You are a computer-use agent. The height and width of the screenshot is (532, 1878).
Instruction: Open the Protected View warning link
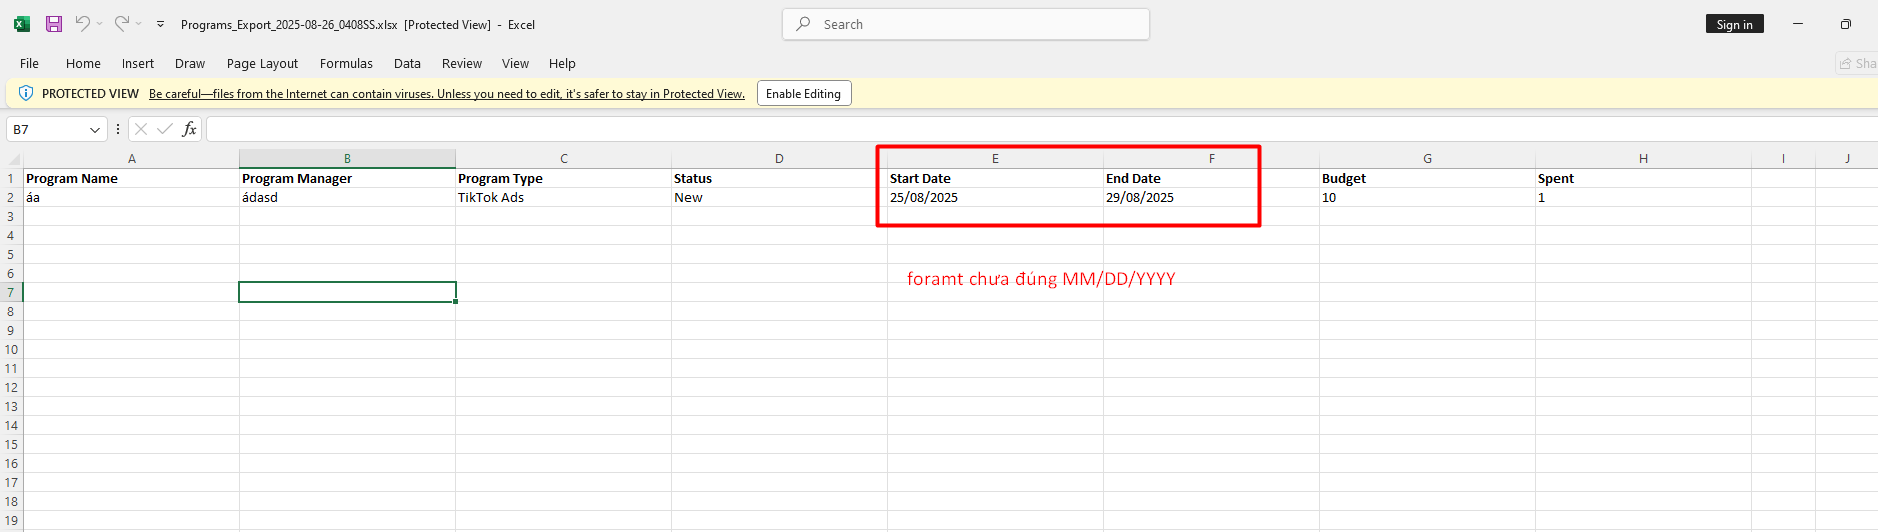pyautogui.click(x=446, y=94)
